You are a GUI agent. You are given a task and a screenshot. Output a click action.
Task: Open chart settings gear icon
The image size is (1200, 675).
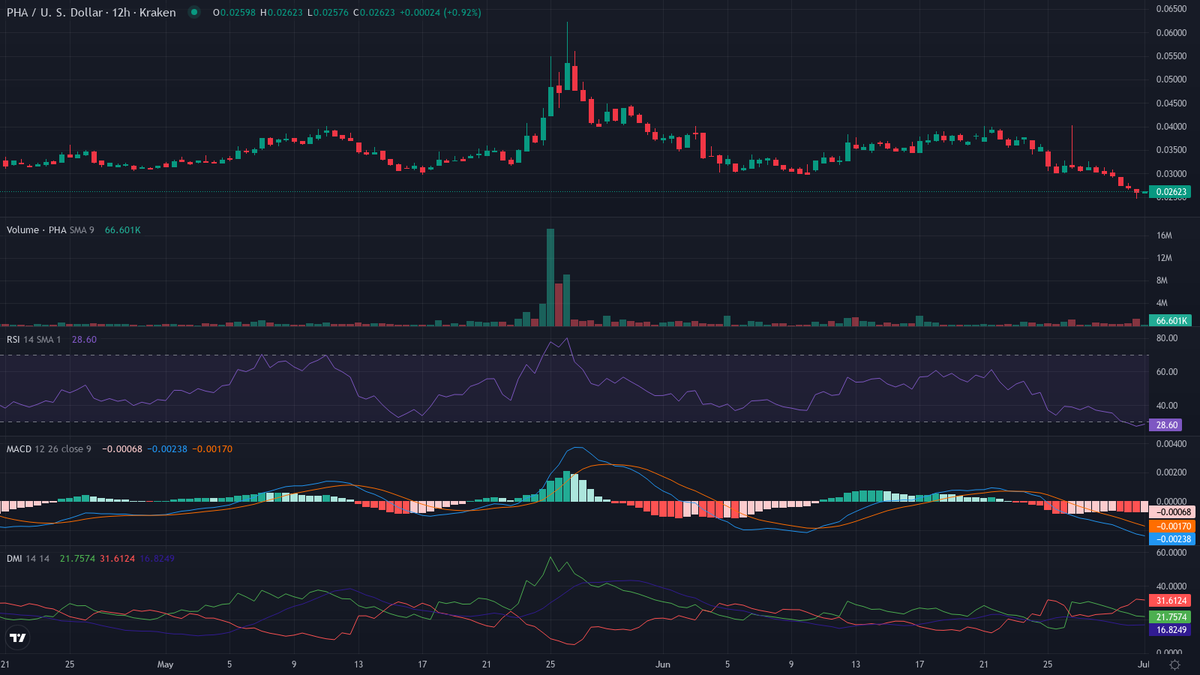pos(1174,663)
